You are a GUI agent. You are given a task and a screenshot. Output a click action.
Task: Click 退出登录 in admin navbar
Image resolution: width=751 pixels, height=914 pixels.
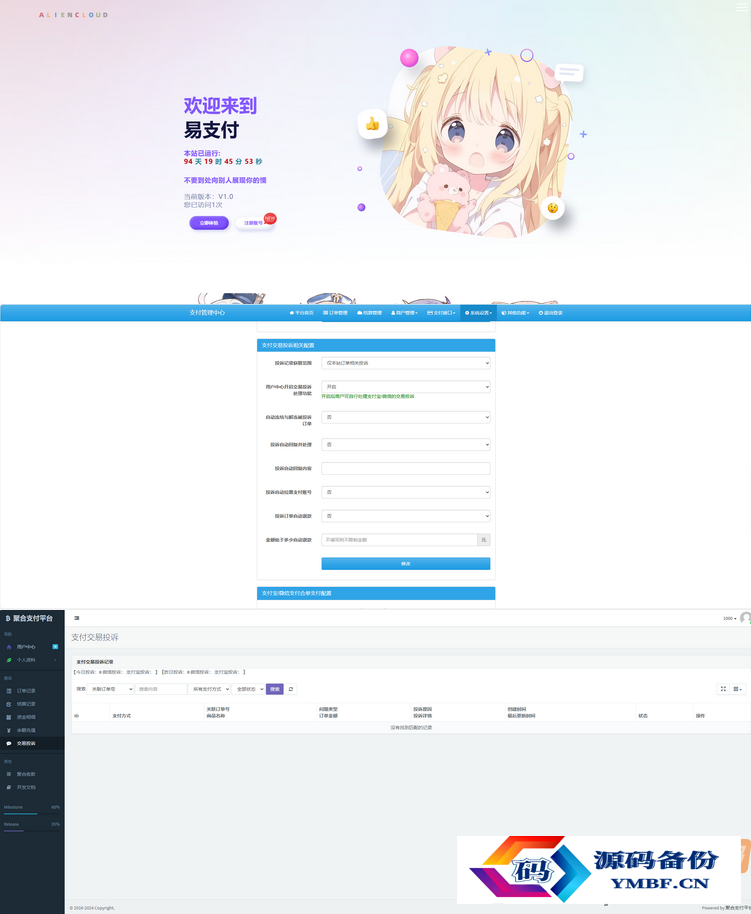(550, 313)
